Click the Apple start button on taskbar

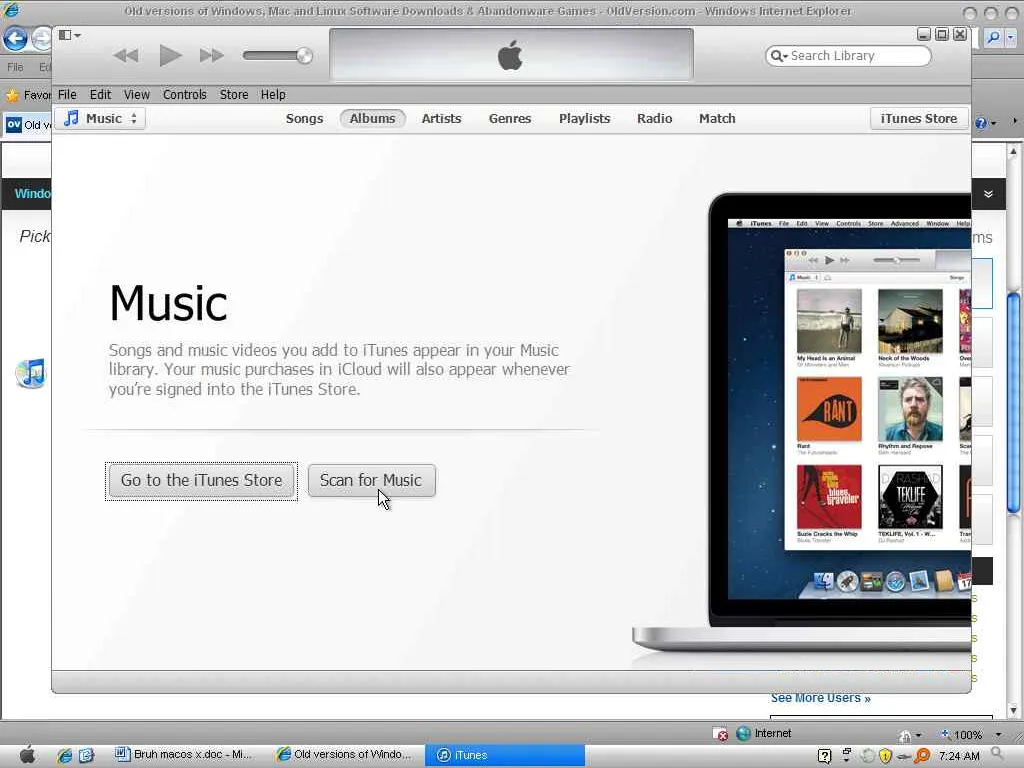[x=27, y=755]
